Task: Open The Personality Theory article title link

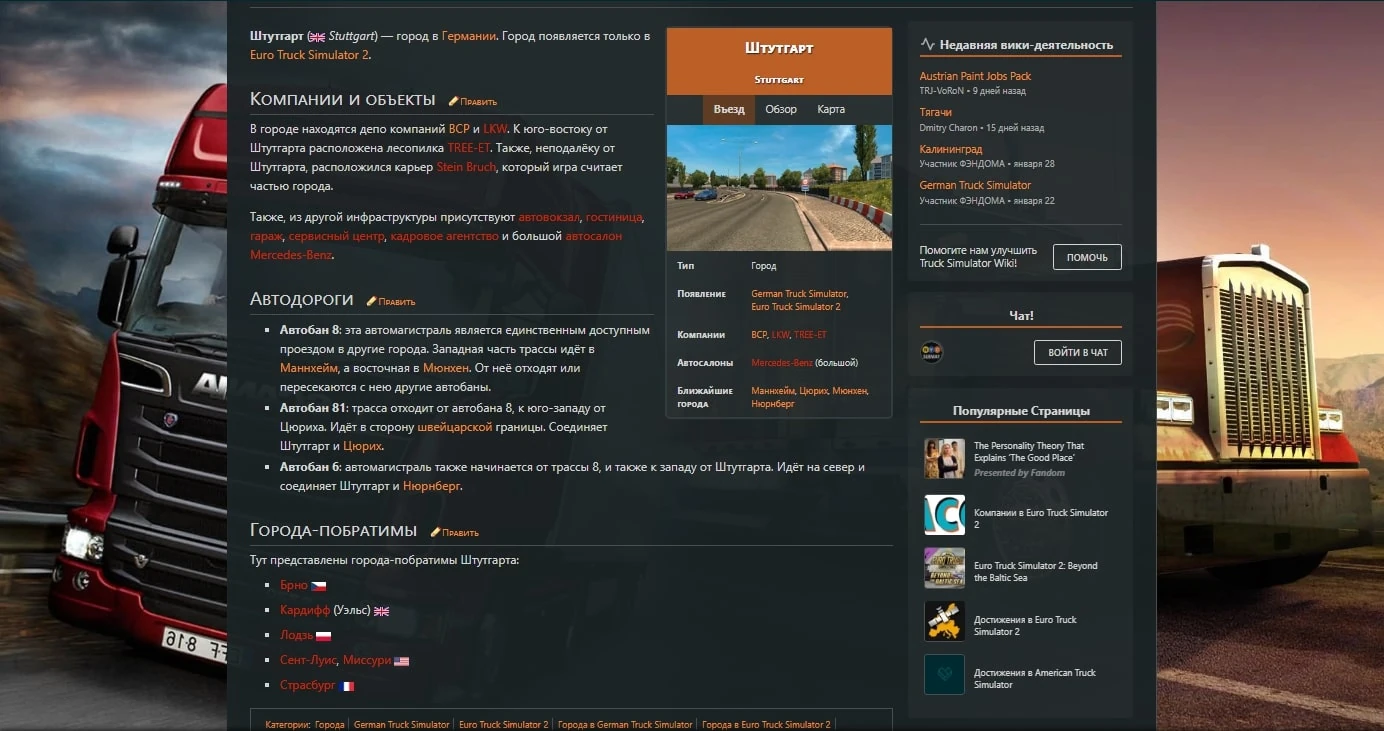Action: [x=1029, y=452]
